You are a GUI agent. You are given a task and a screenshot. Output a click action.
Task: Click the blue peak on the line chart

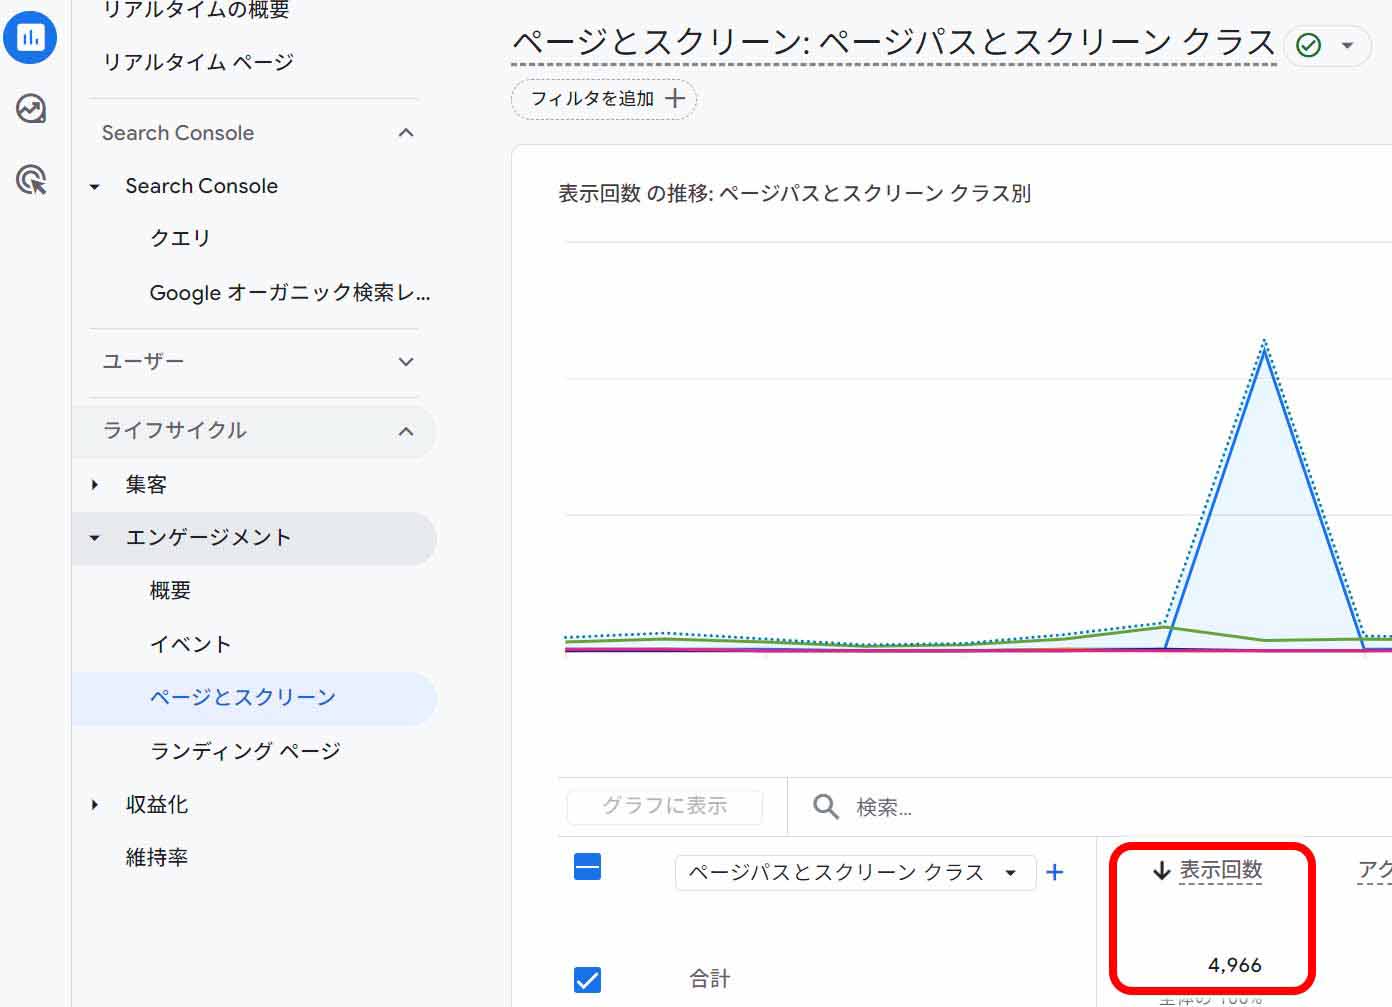1265,348
